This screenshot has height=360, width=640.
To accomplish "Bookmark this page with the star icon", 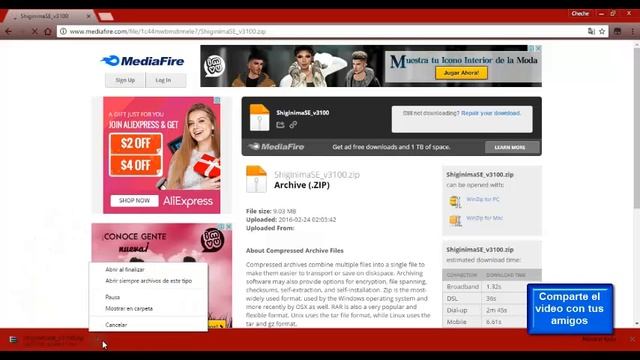I will (x=602, y=31).
